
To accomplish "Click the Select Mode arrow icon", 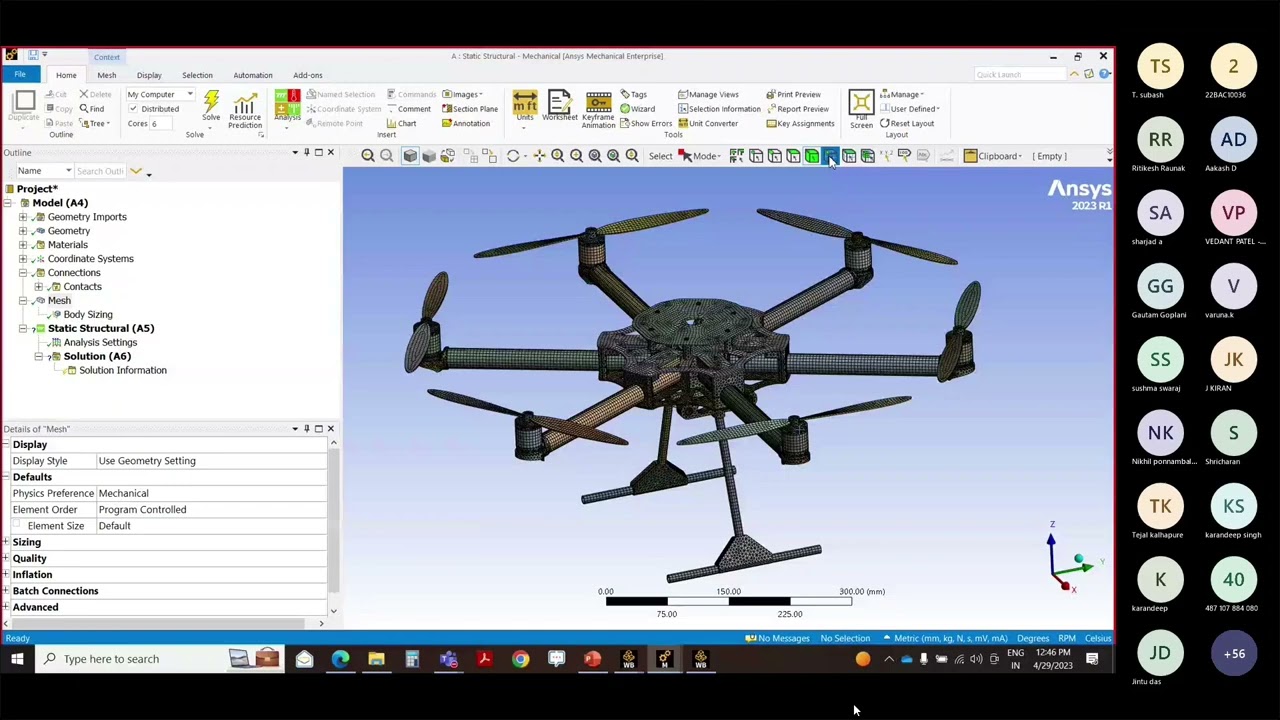I will [685, 156].
